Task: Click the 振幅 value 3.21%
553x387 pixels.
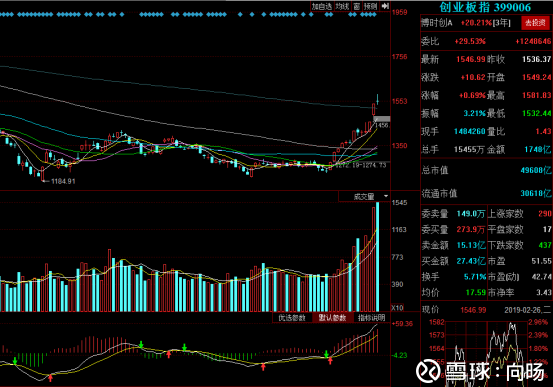Action: 474,113
